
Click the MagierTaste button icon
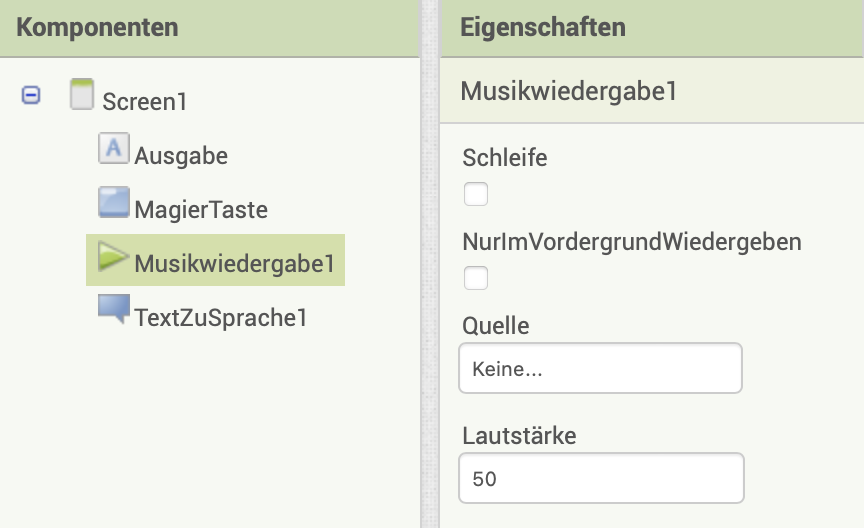[x=114, y=204]
